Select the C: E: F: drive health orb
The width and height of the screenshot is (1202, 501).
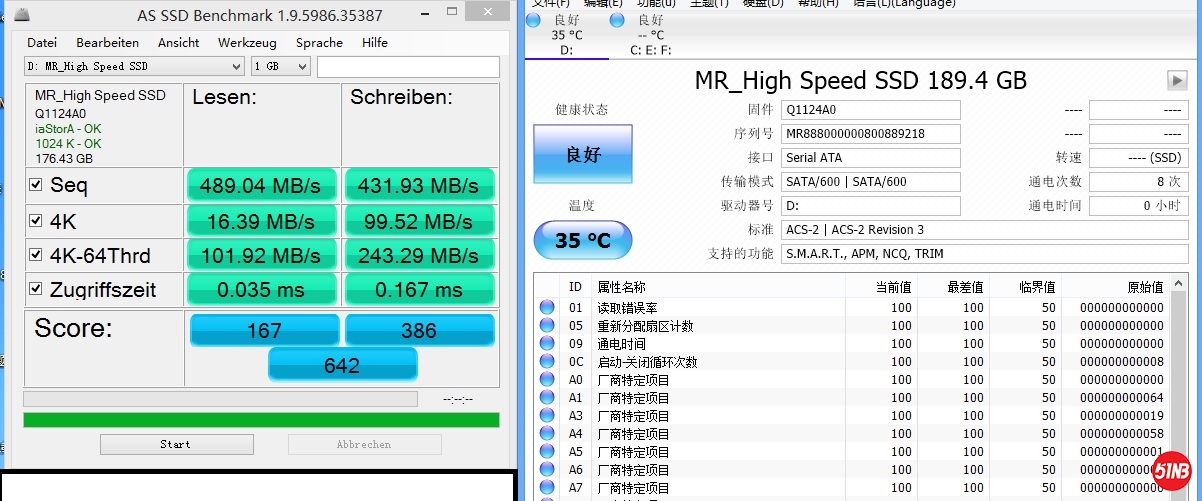[x=617, y=20]
